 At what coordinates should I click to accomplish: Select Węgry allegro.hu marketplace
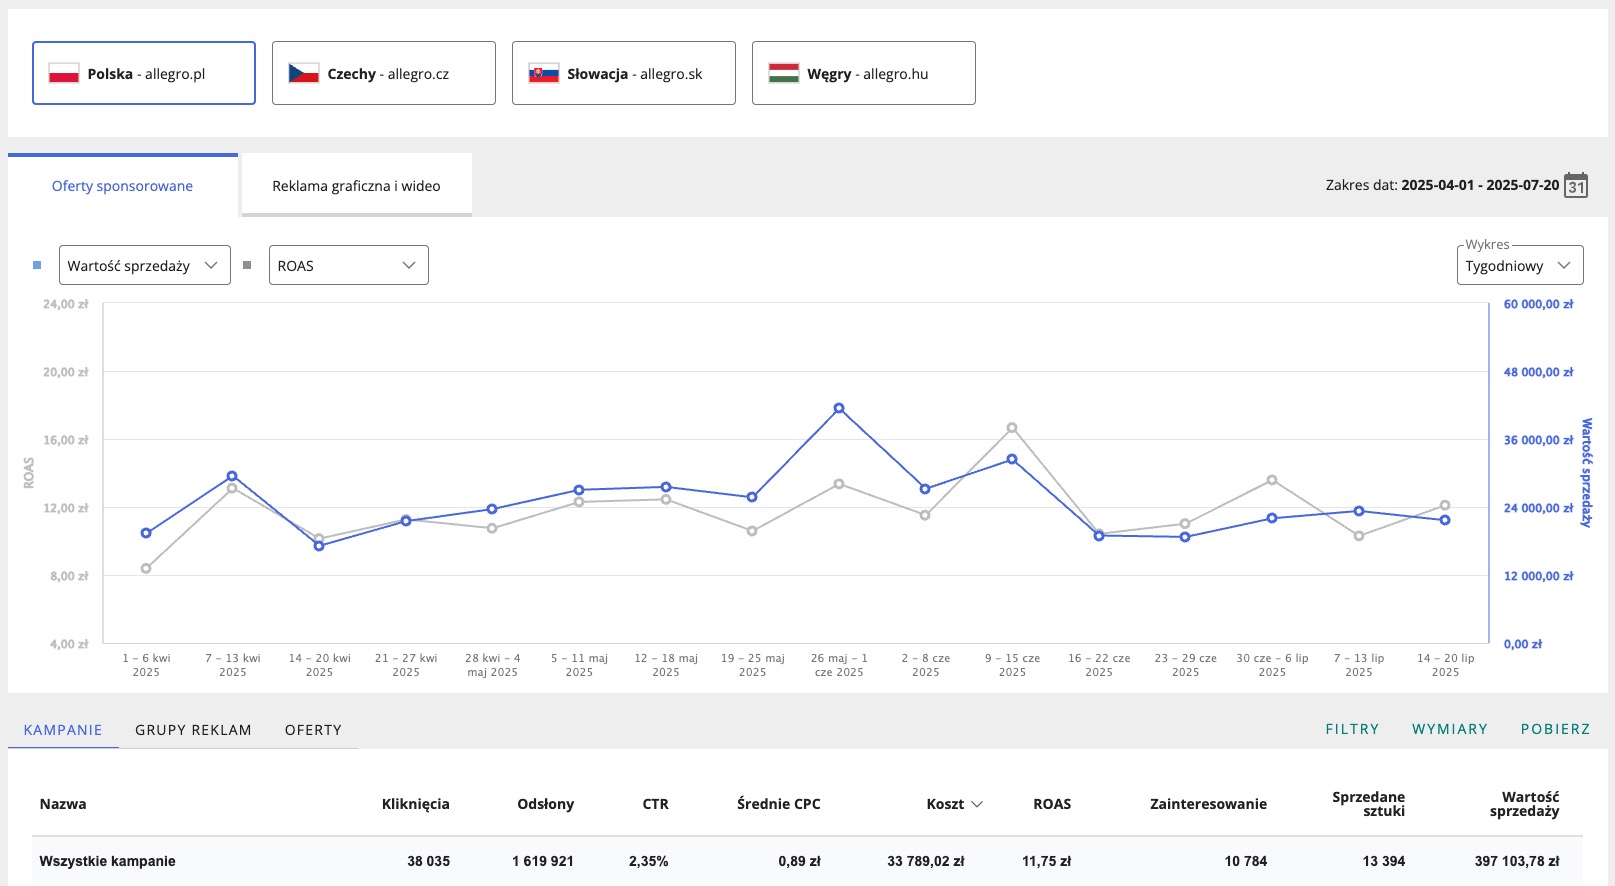pyautogui.click(x=864, y=73)
